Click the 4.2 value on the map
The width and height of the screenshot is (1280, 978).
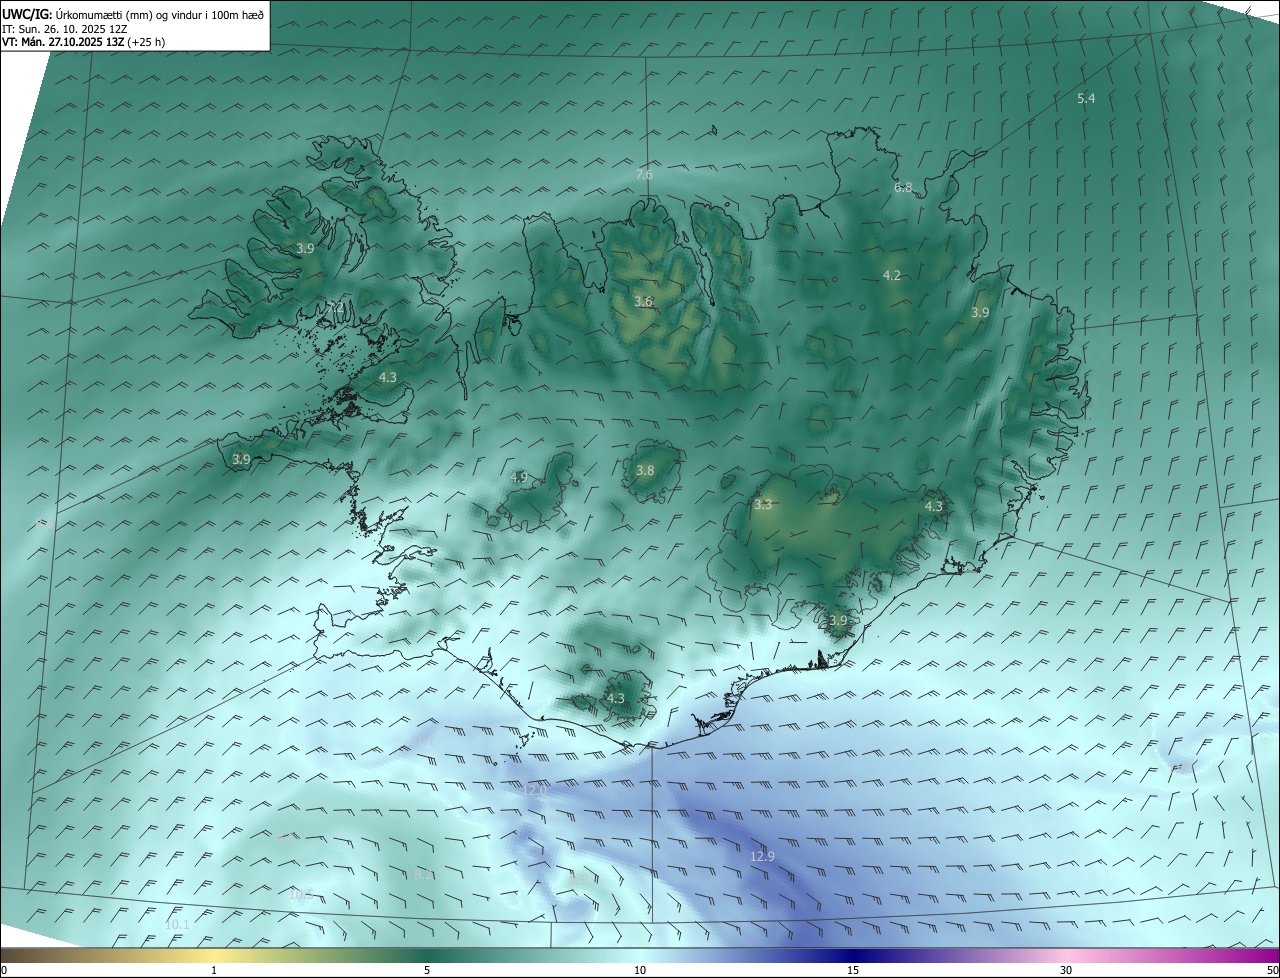click(x=892, y=275)
